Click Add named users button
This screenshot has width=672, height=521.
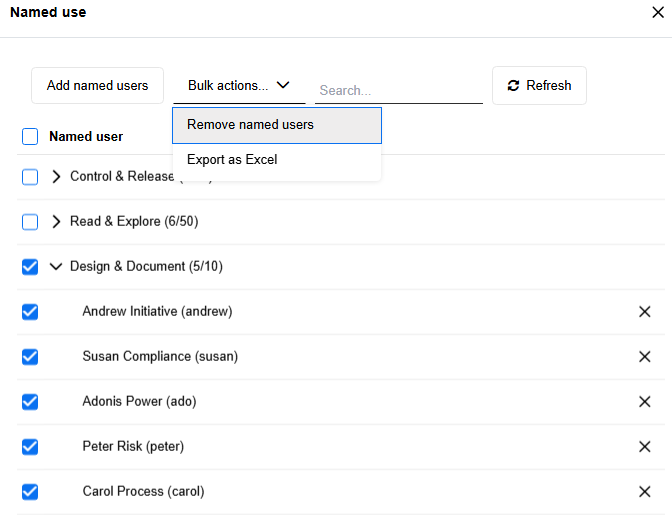pos(97,85)
